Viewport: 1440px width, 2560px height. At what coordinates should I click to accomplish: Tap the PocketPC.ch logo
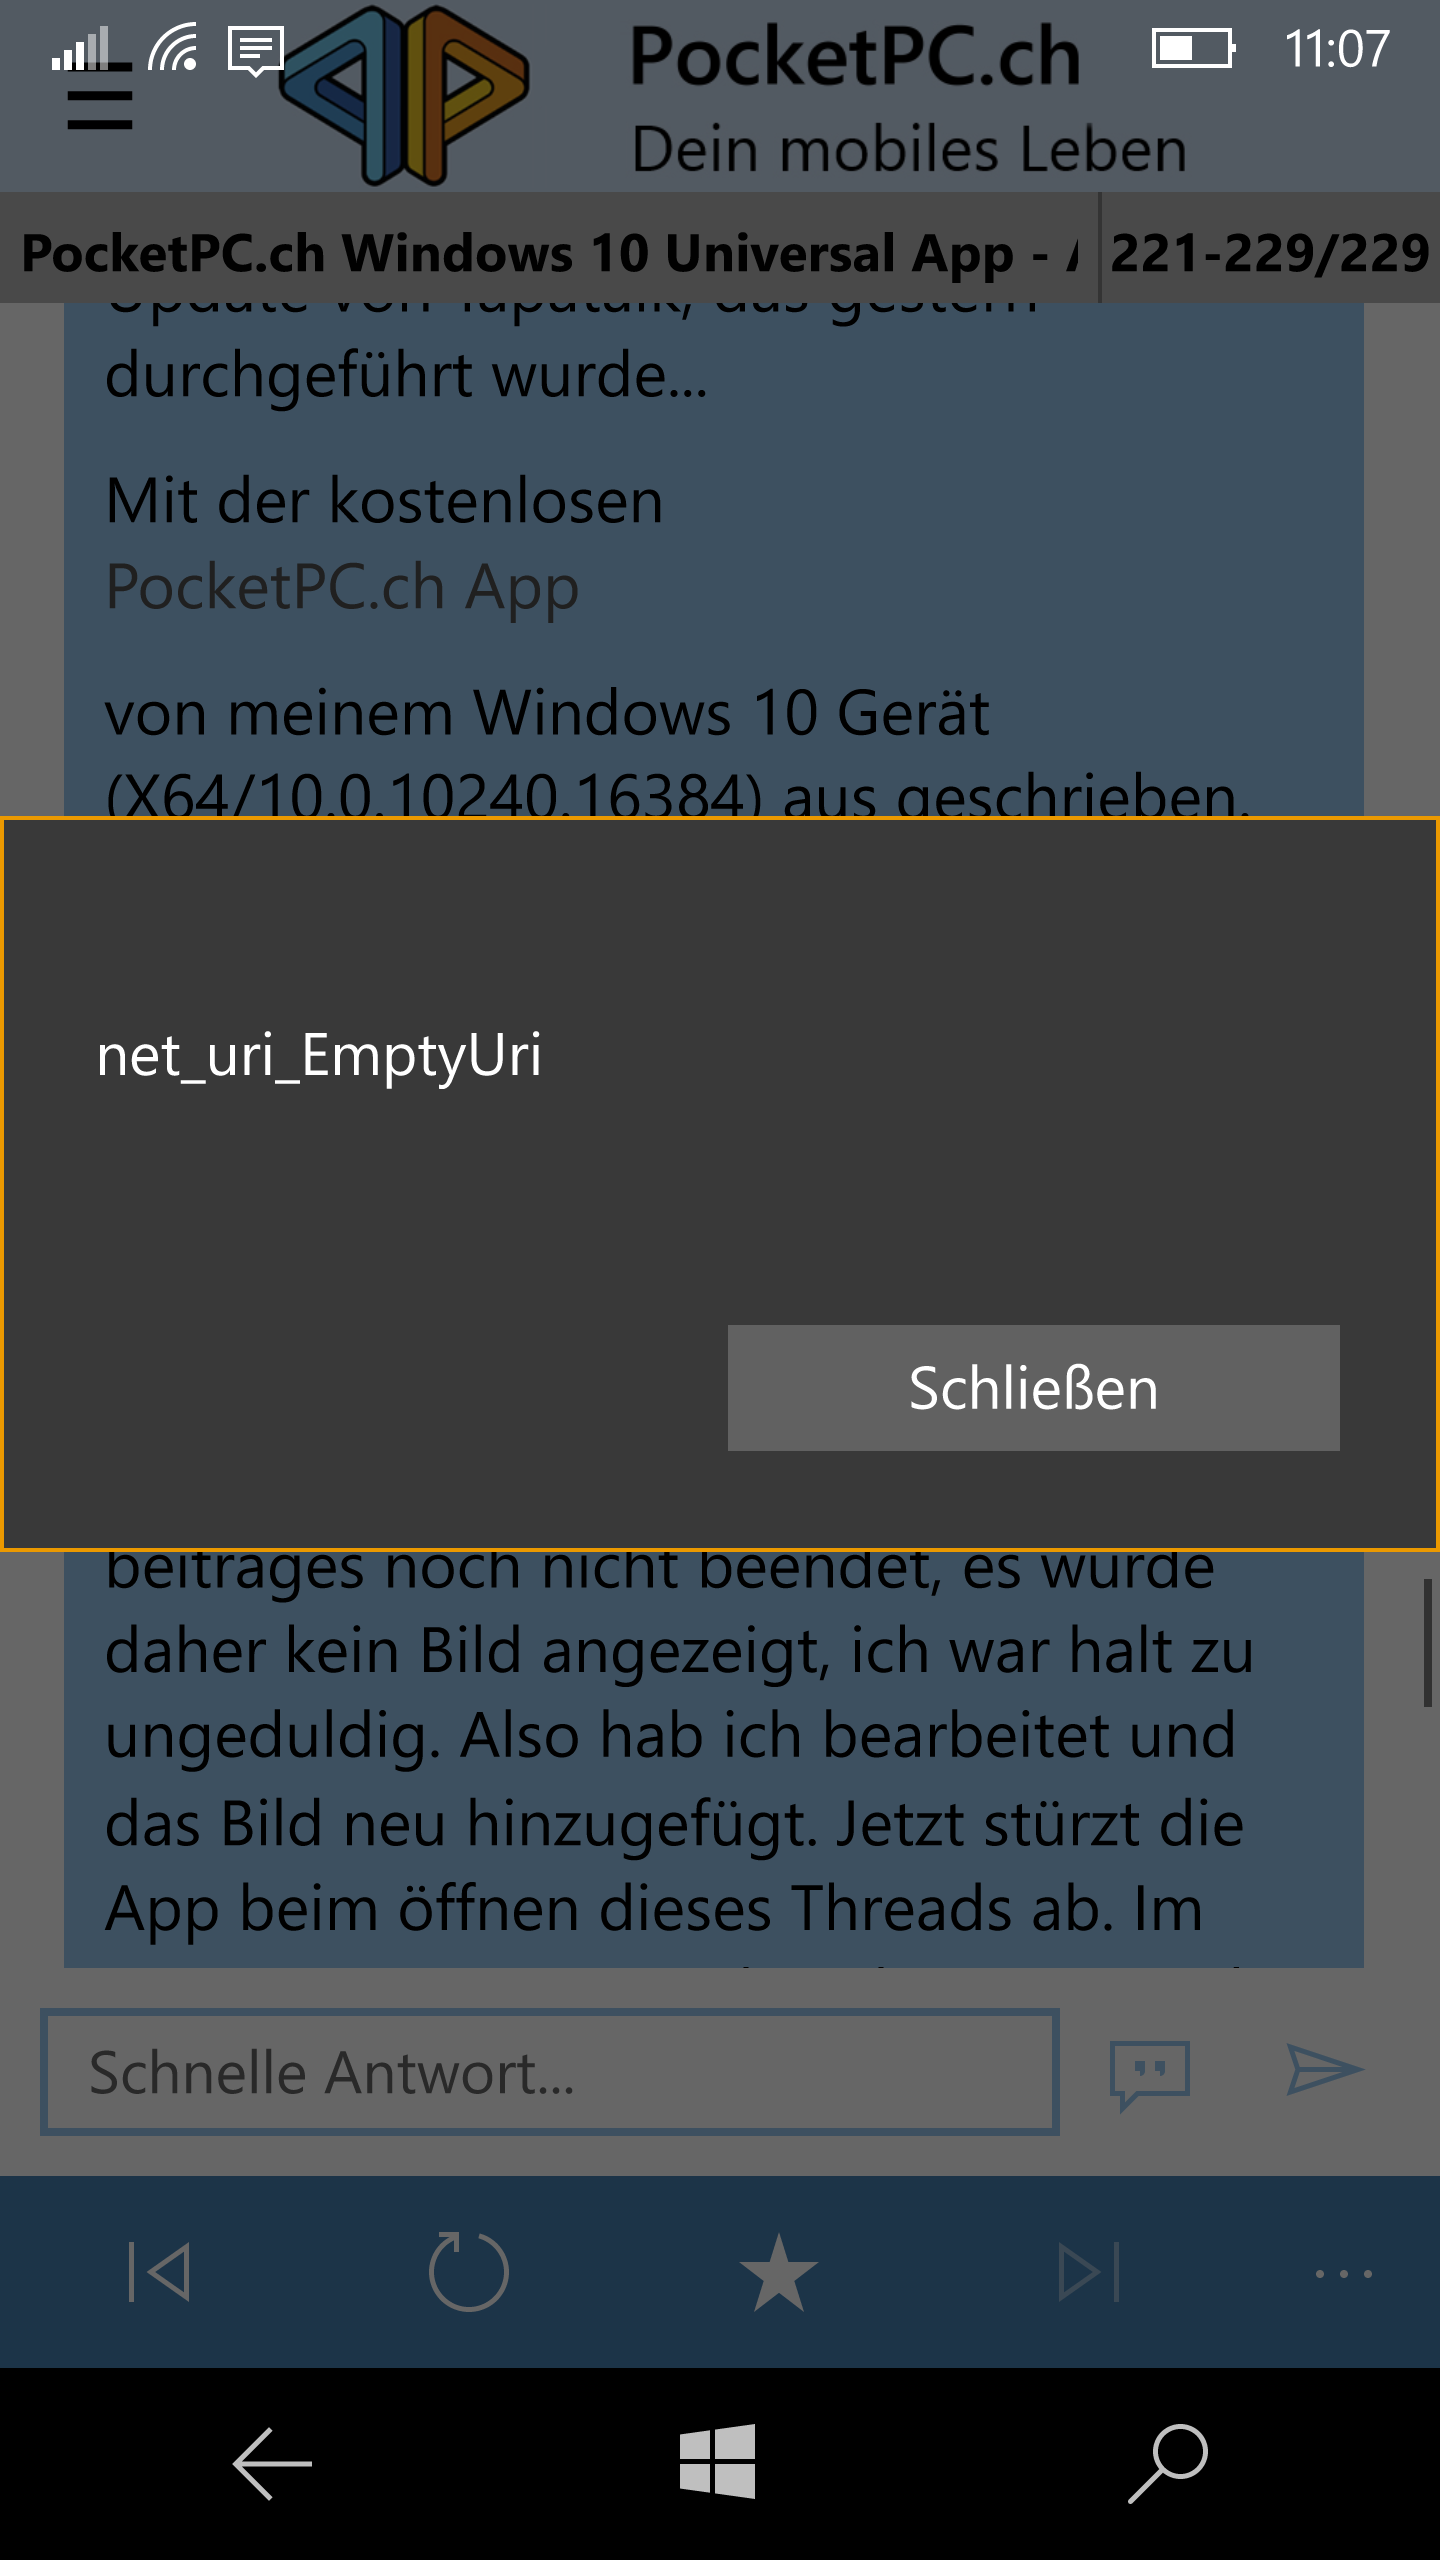pyautogui.click(x=405, y=96)
